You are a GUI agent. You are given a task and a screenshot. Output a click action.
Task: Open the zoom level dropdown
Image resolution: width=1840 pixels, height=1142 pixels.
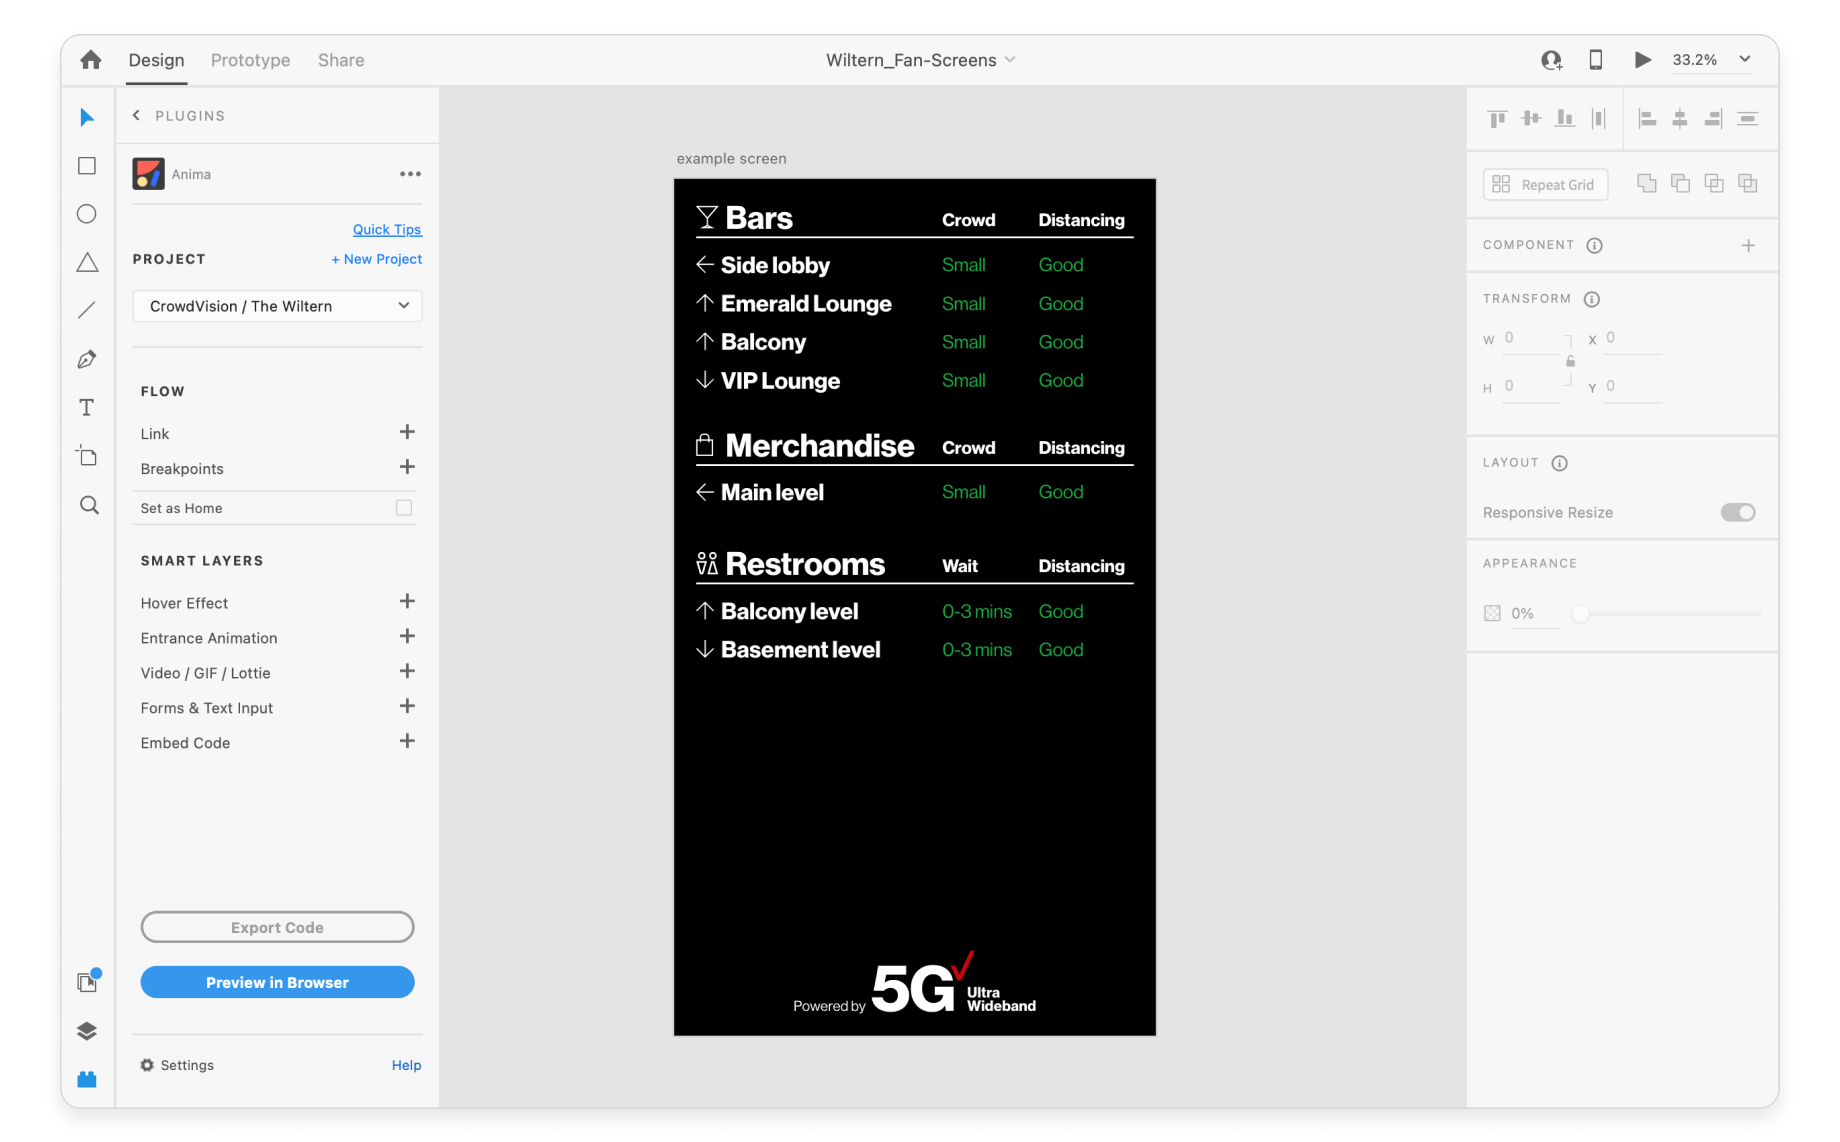[1744, 60]
